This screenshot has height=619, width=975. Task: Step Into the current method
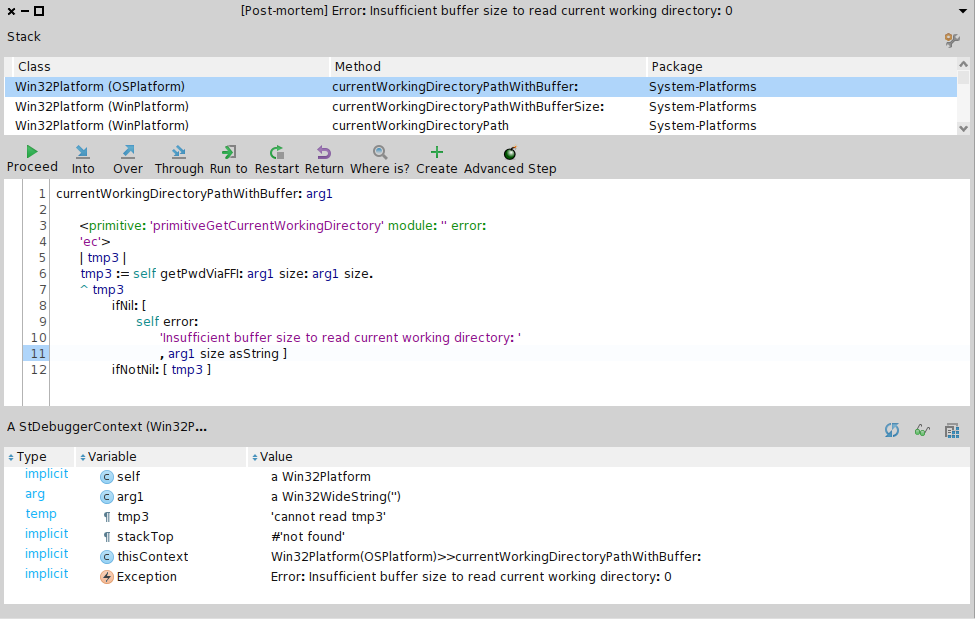pyautogui.click(x=83, y=159)
